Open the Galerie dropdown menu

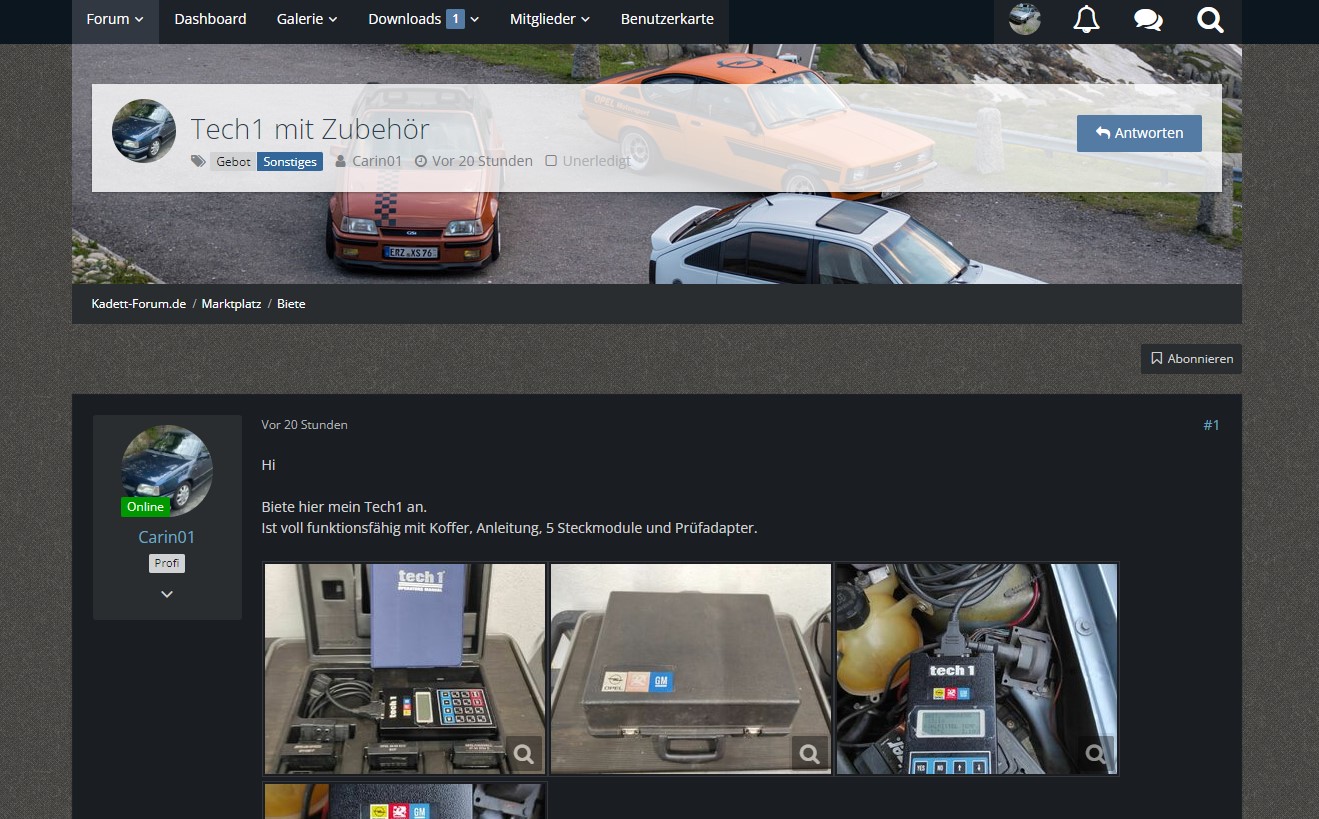click(x=307, y=20)
